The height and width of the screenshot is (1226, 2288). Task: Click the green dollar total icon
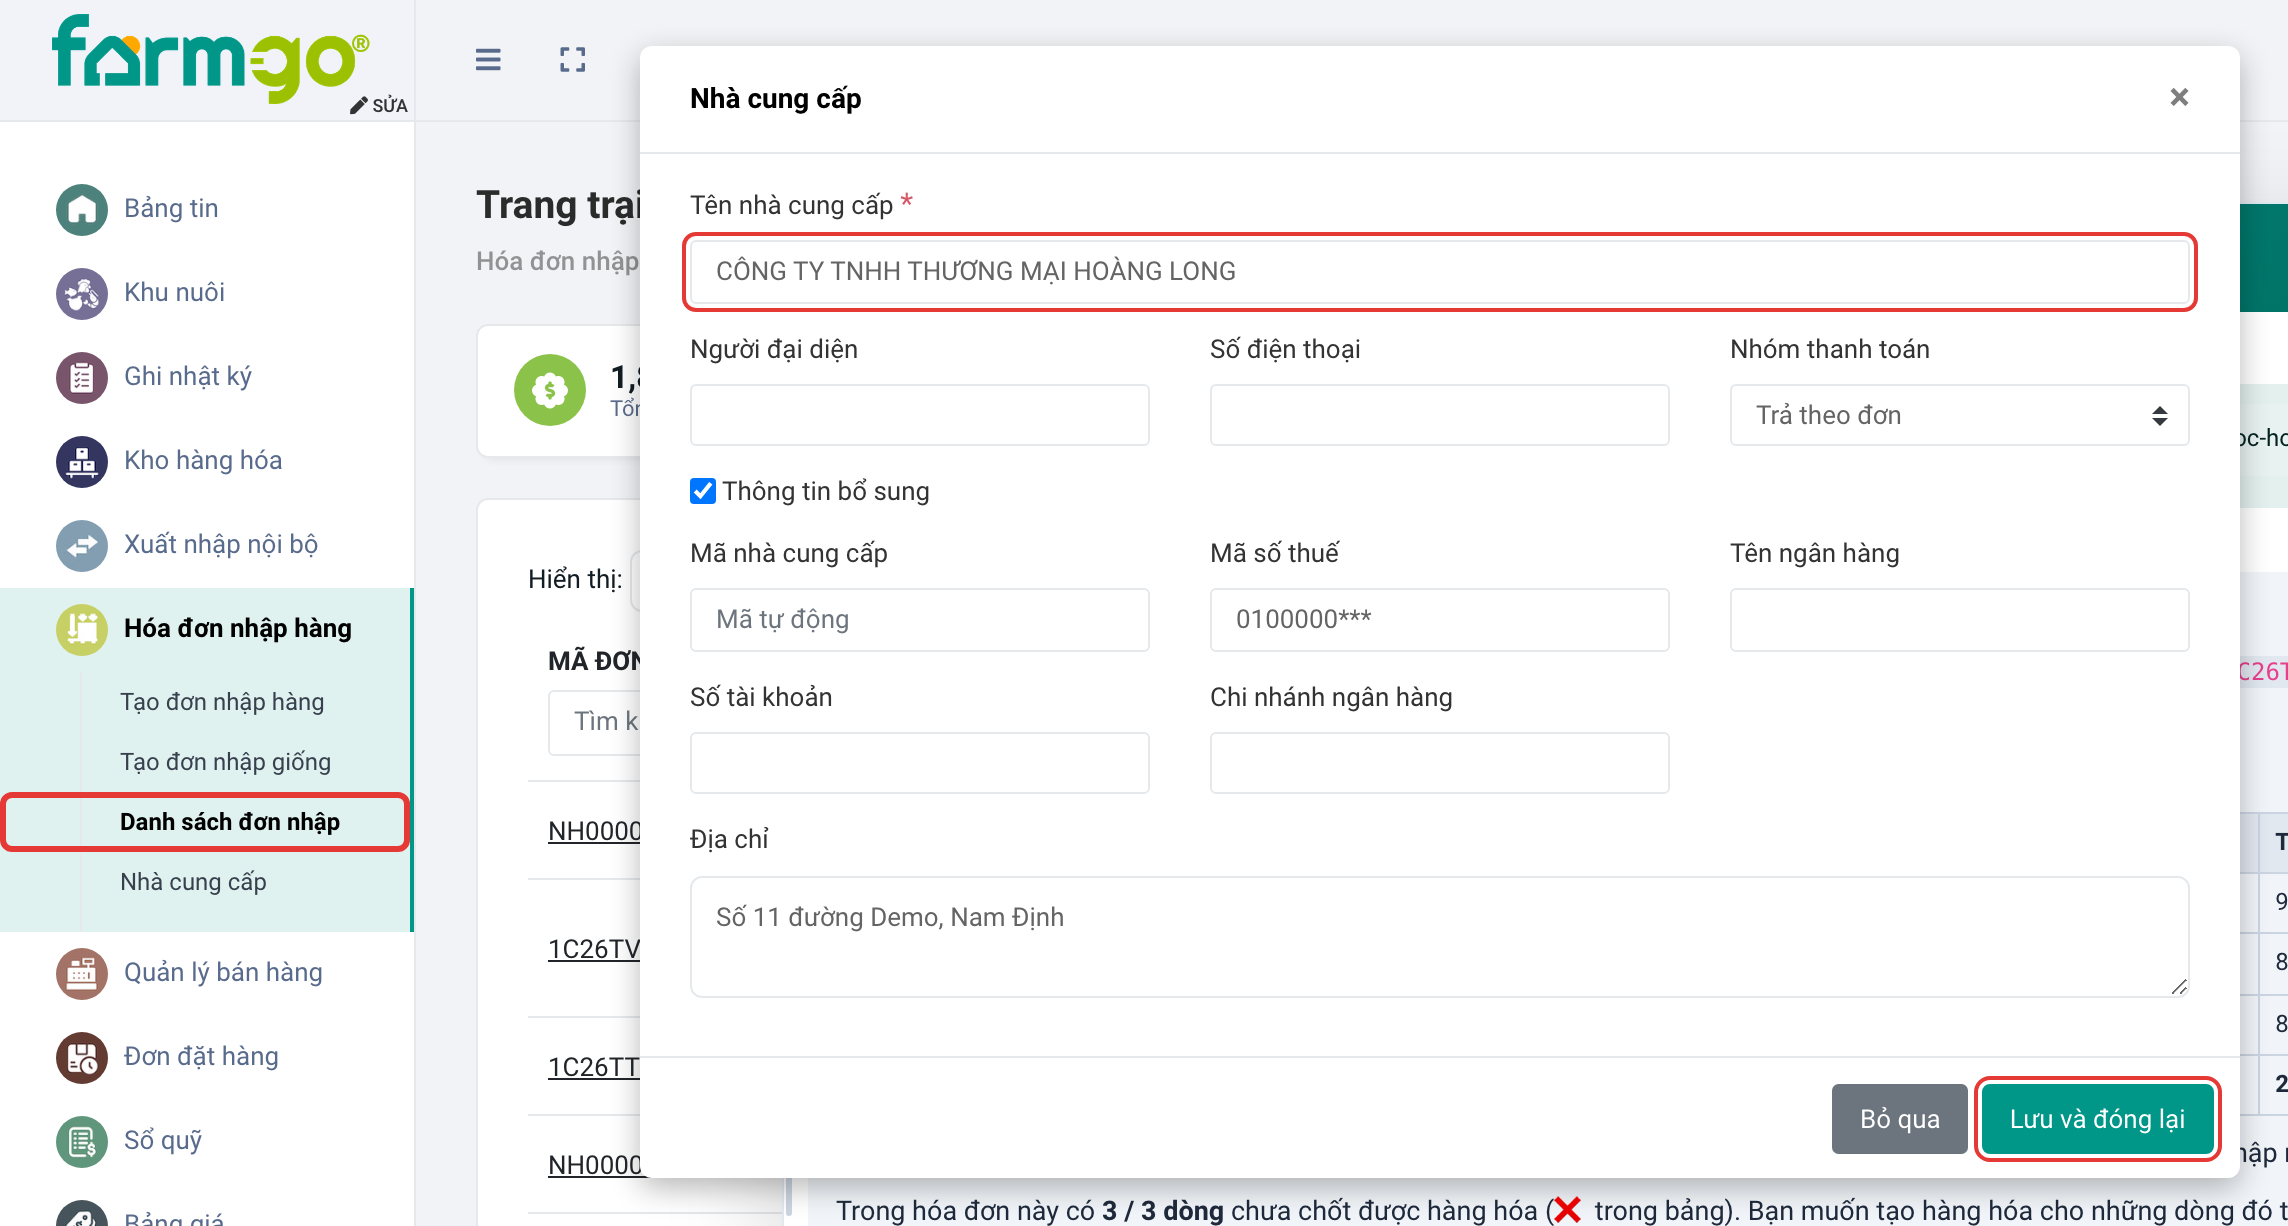tap(550, 390)
